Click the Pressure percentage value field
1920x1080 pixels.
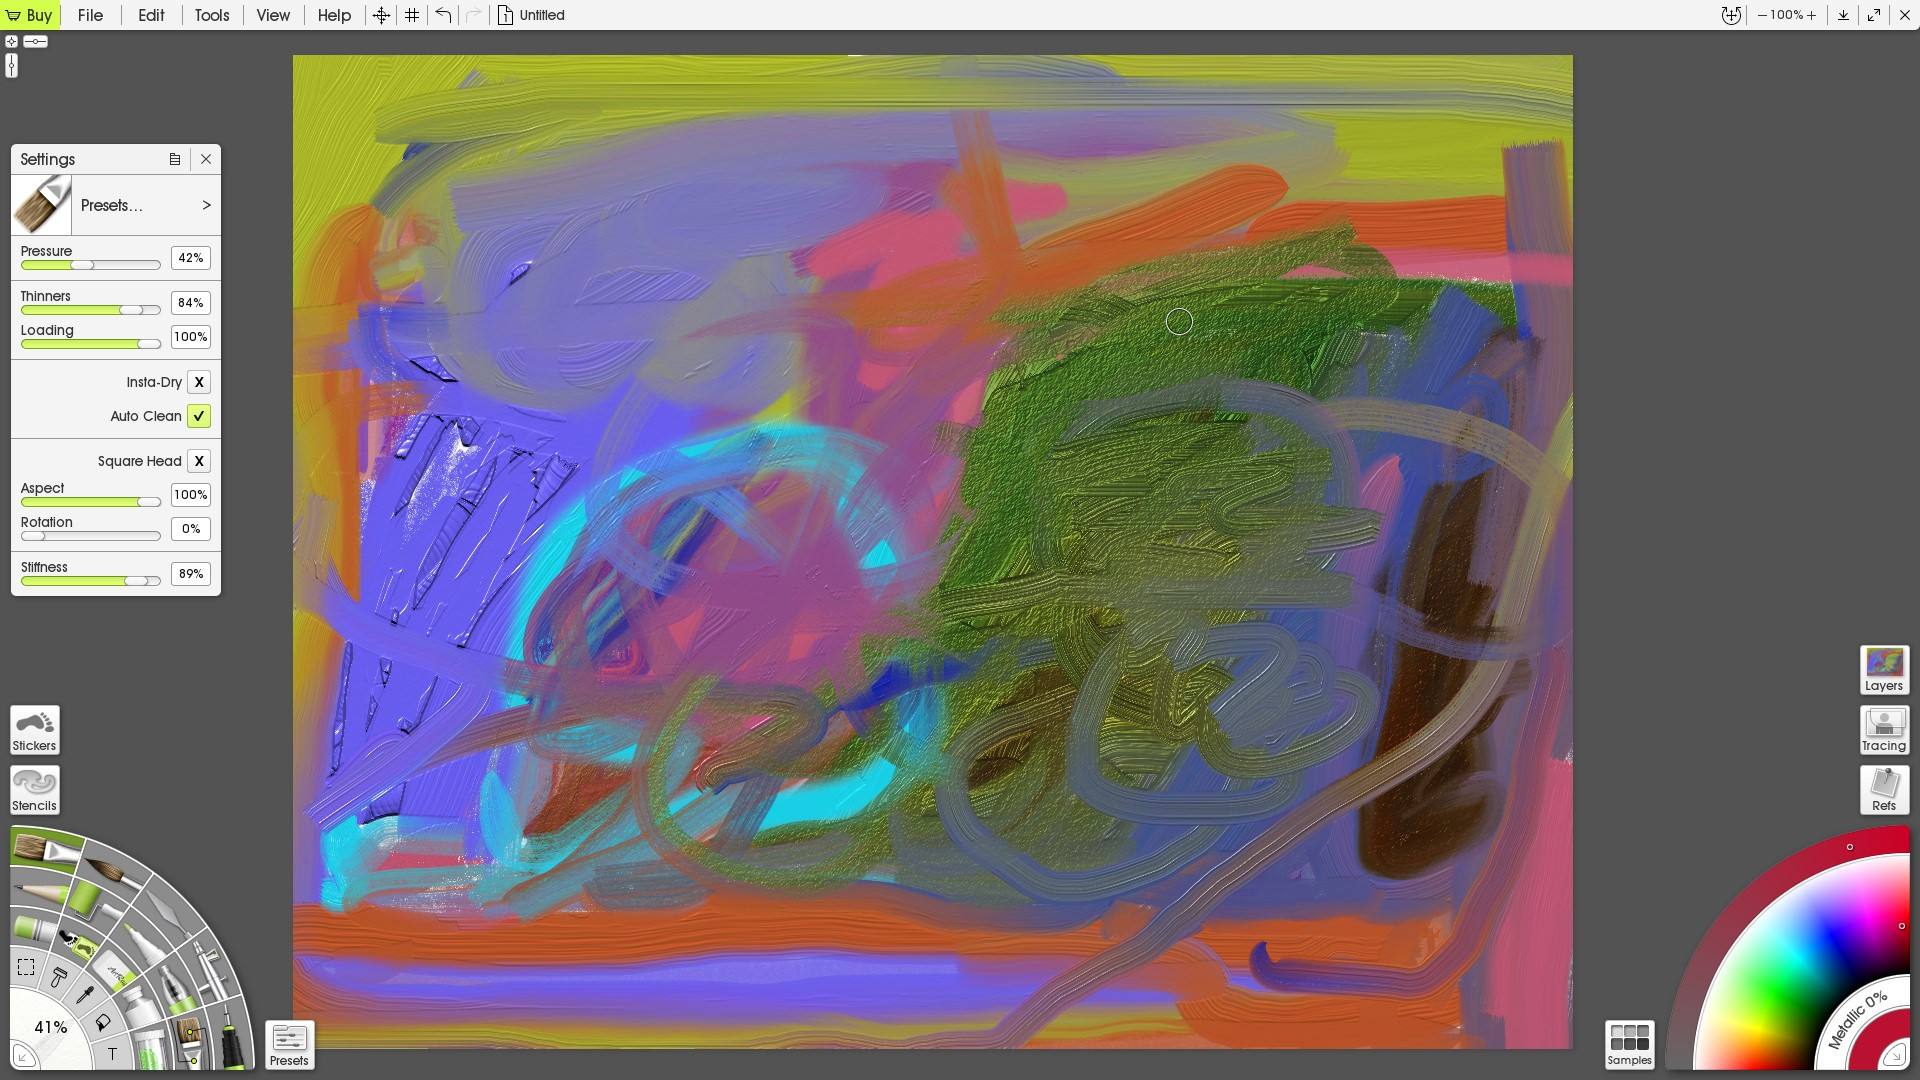pos(190,258)
